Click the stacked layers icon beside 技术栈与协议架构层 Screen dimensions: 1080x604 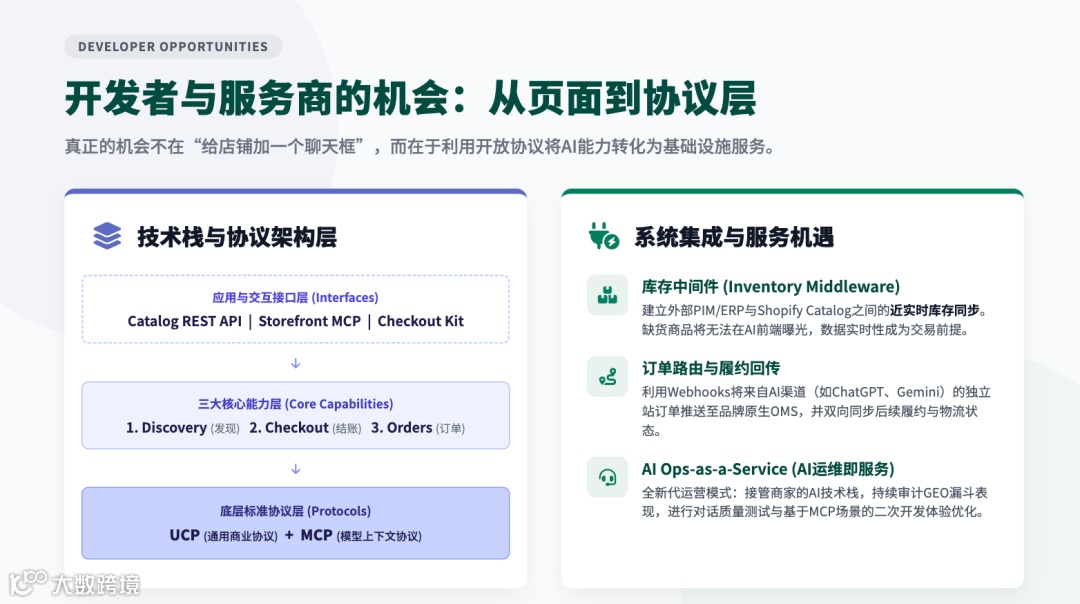(x=107, y=236)
